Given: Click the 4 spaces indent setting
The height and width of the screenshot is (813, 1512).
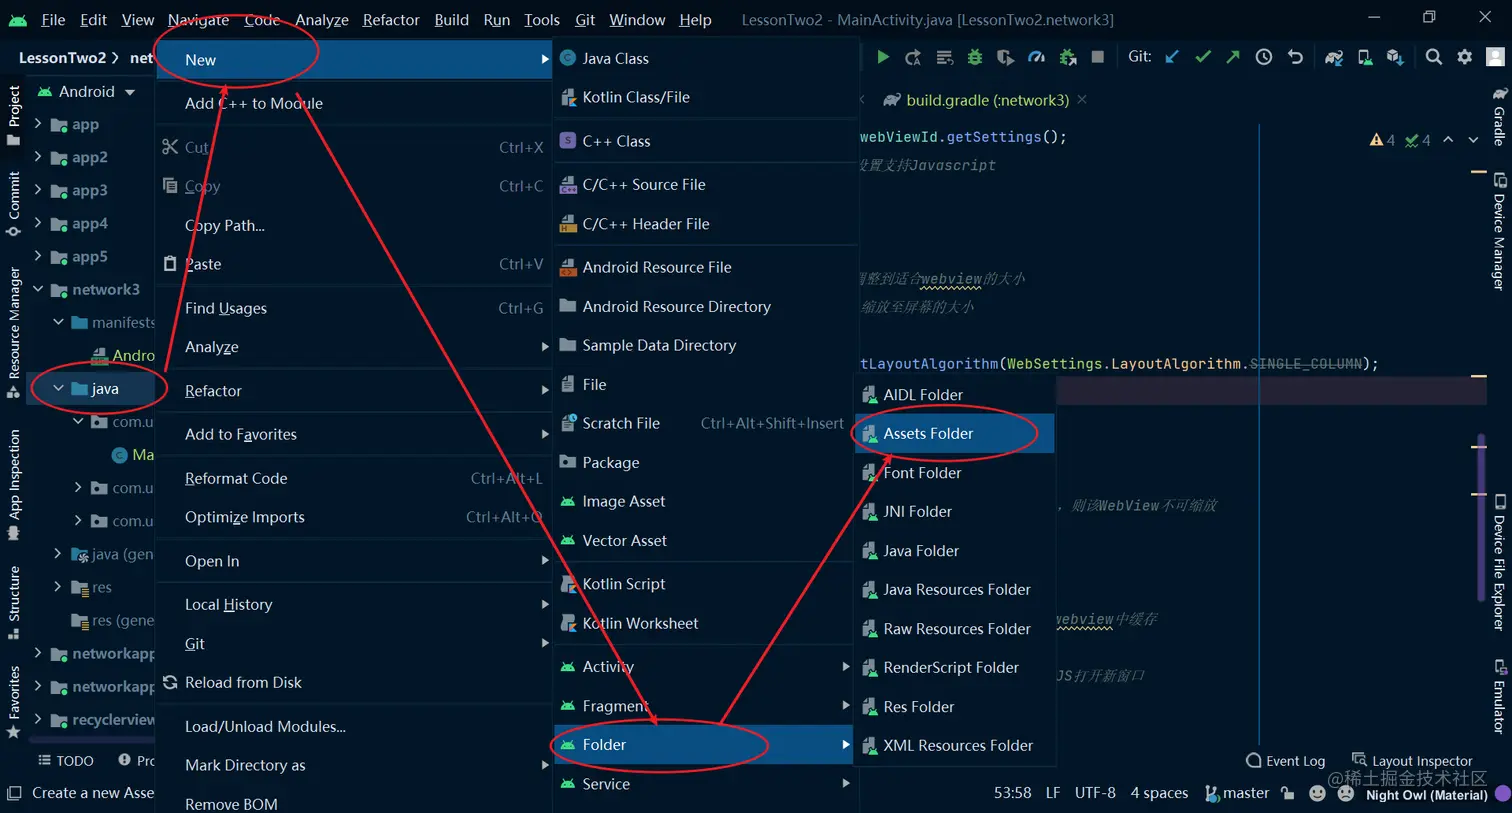Looking at the screenshot, I should click(1159, 793).
